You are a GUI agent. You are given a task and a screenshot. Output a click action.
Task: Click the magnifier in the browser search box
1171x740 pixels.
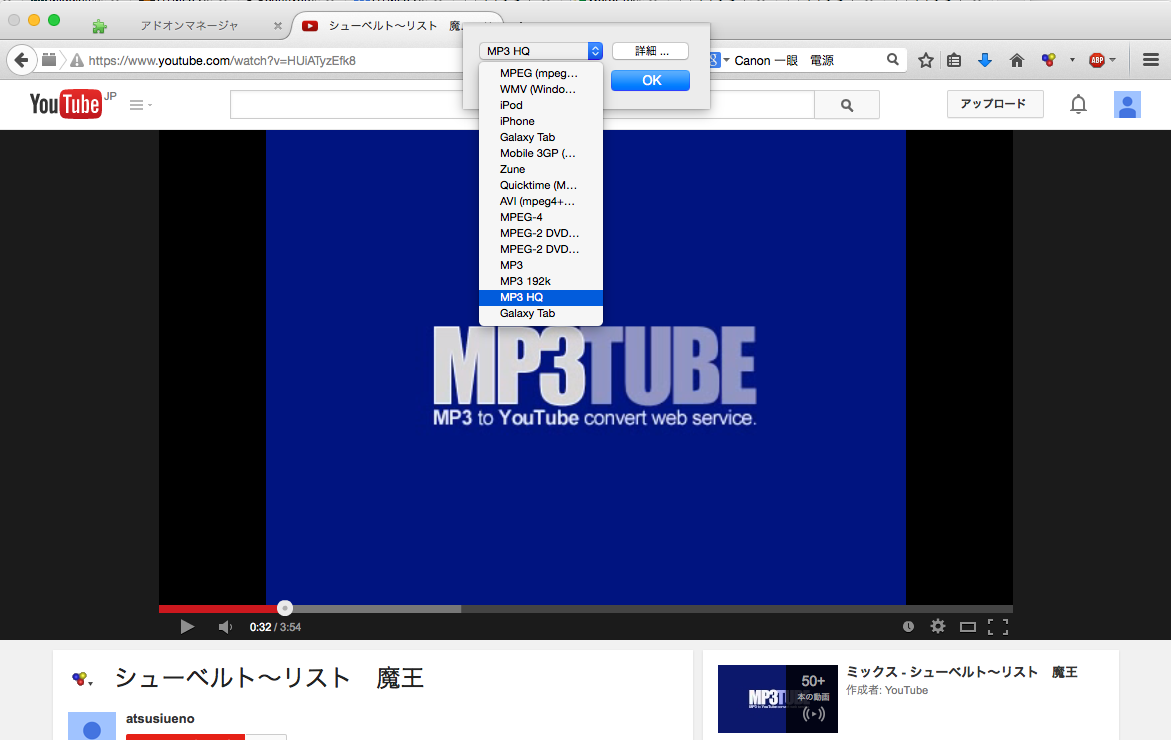892,60
